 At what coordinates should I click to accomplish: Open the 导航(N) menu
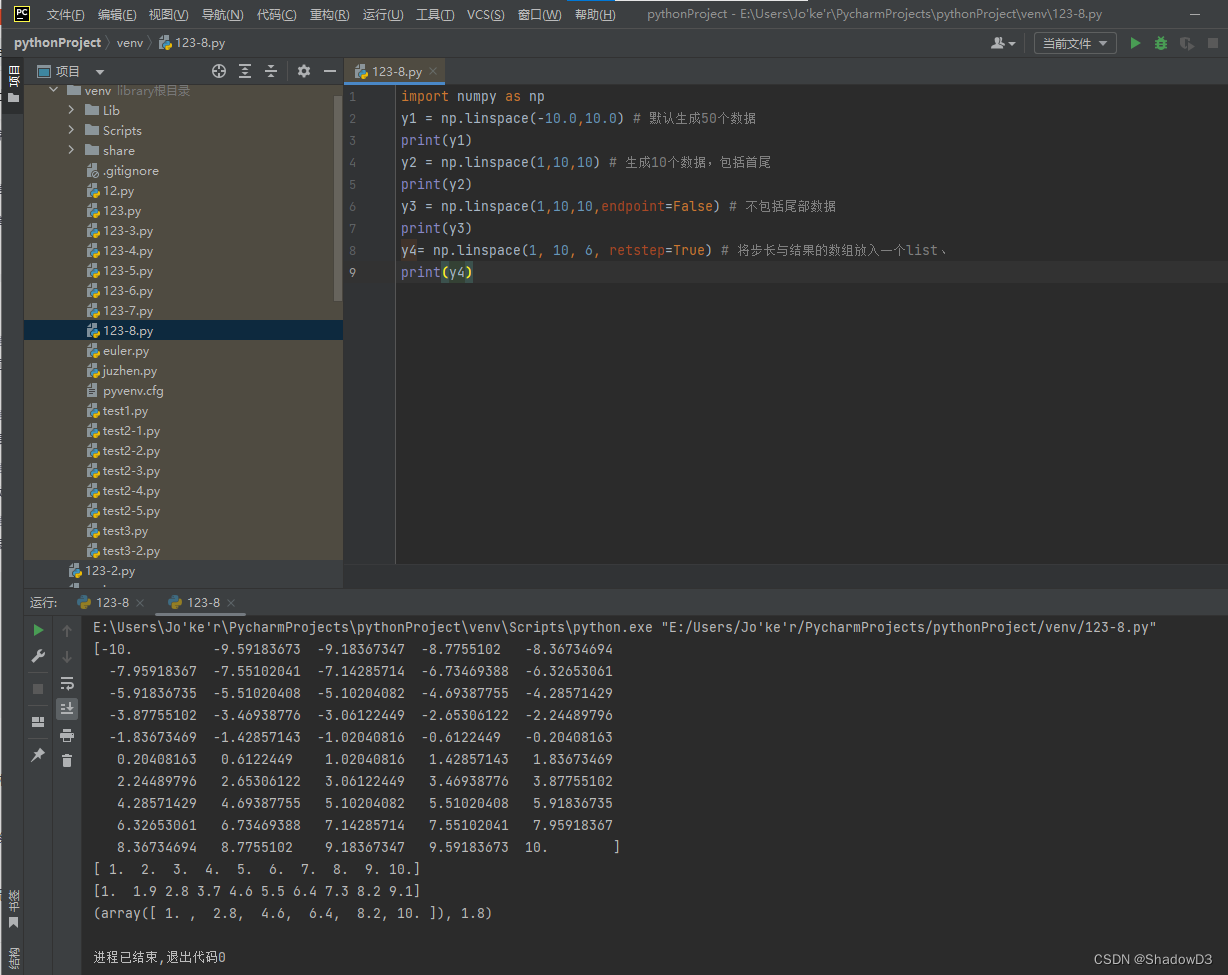(222, 15)
